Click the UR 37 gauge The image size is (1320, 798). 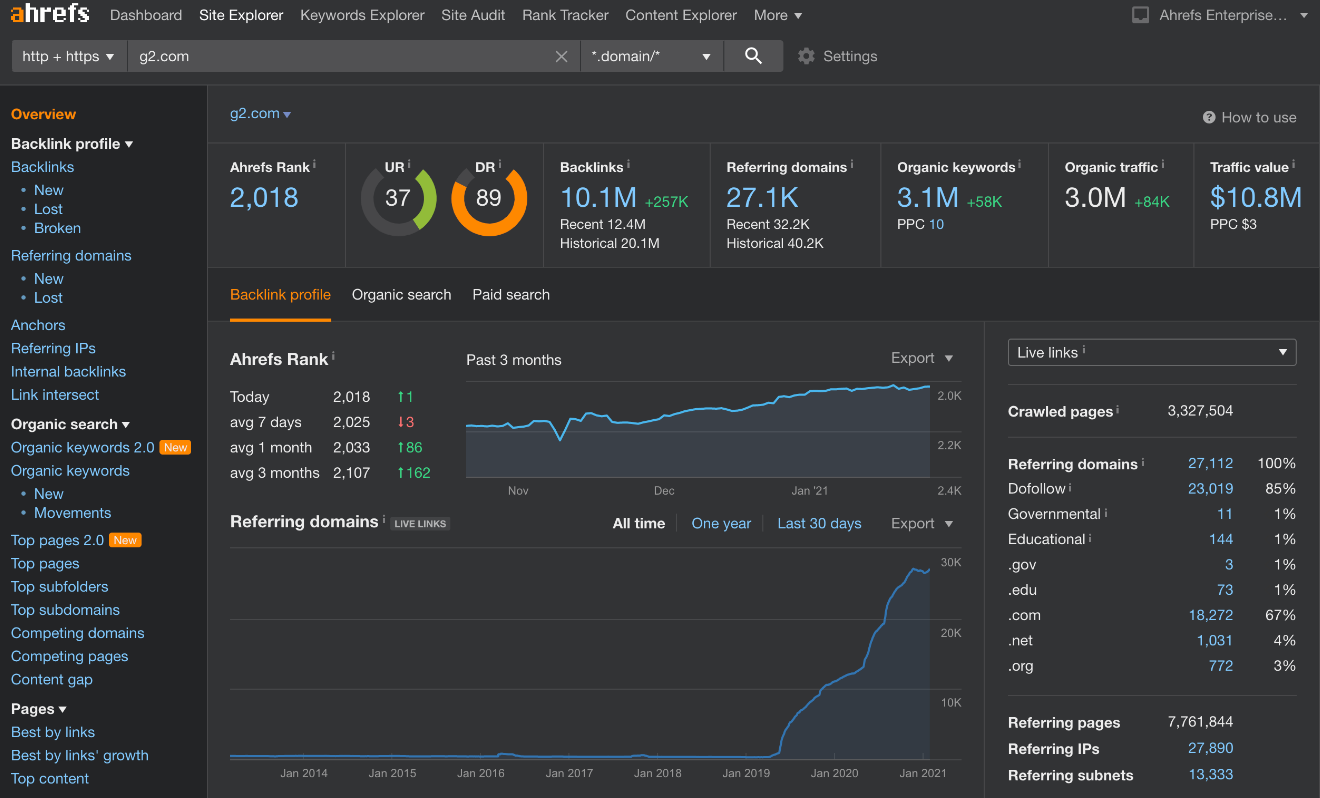pos(398,198)
